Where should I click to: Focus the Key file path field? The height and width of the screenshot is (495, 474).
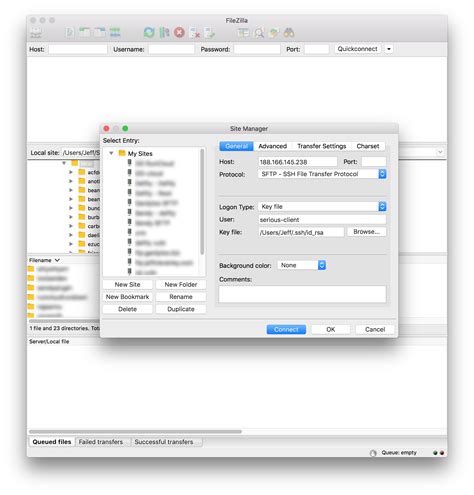(x=301, y=232)
